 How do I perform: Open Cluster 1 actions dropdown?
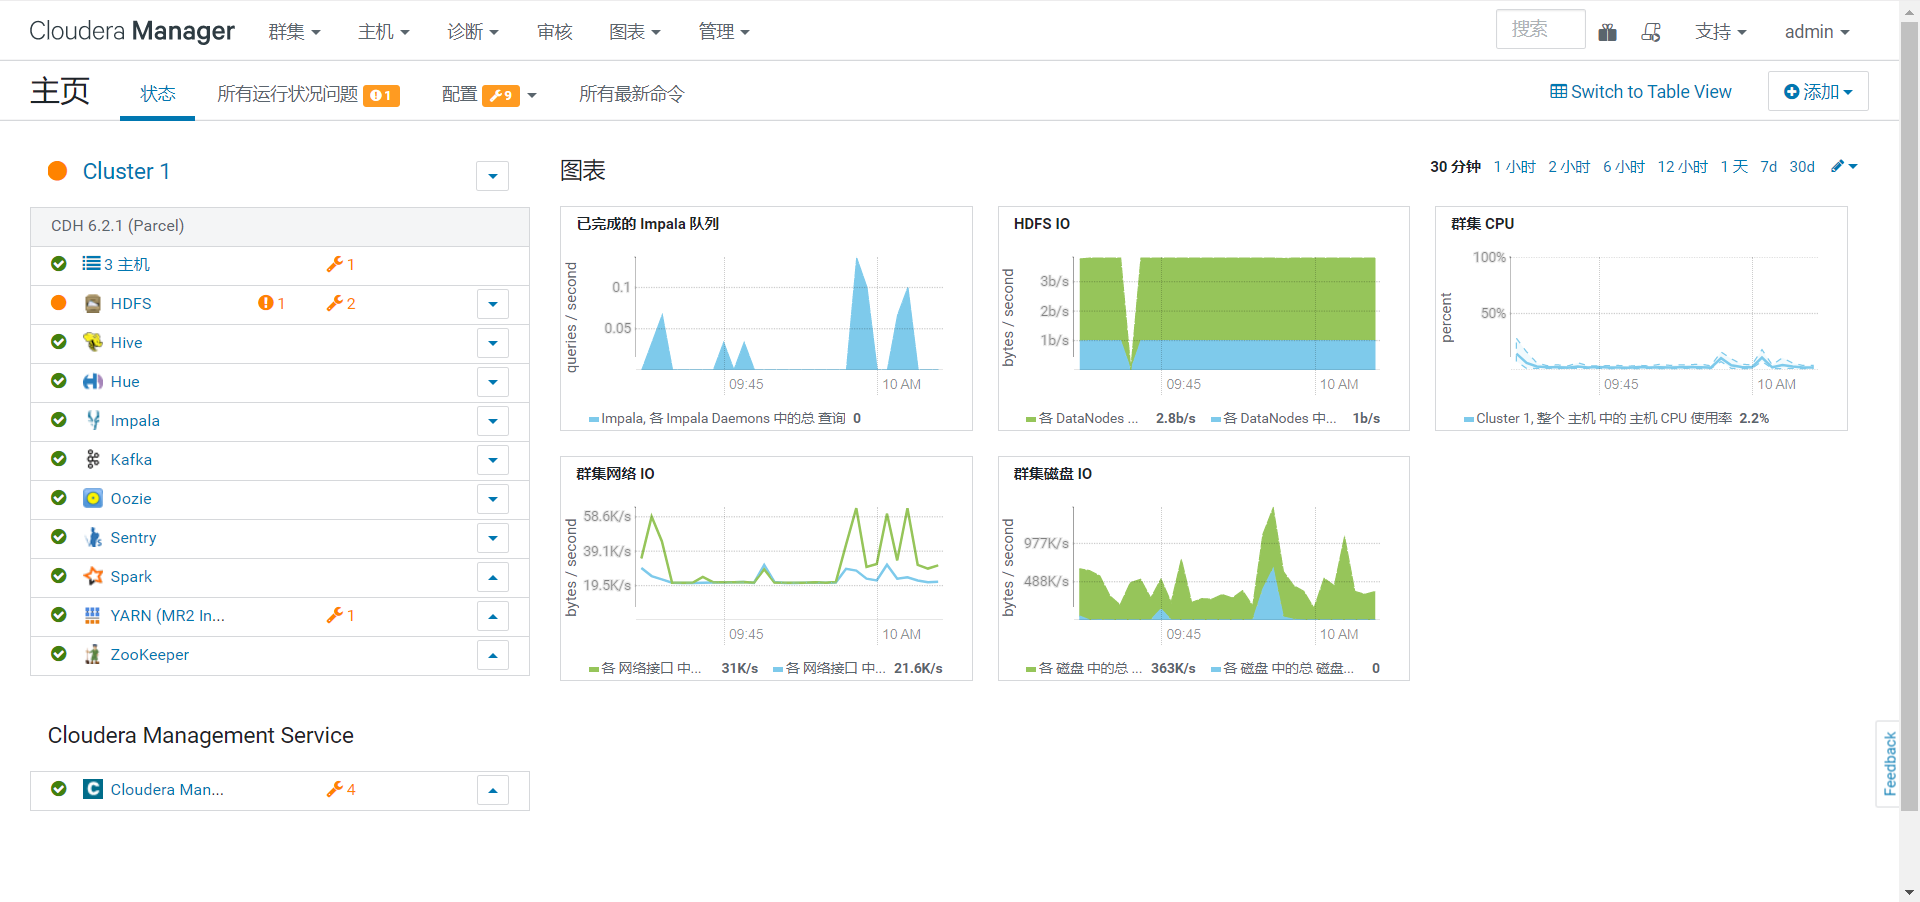pos(492,176)
